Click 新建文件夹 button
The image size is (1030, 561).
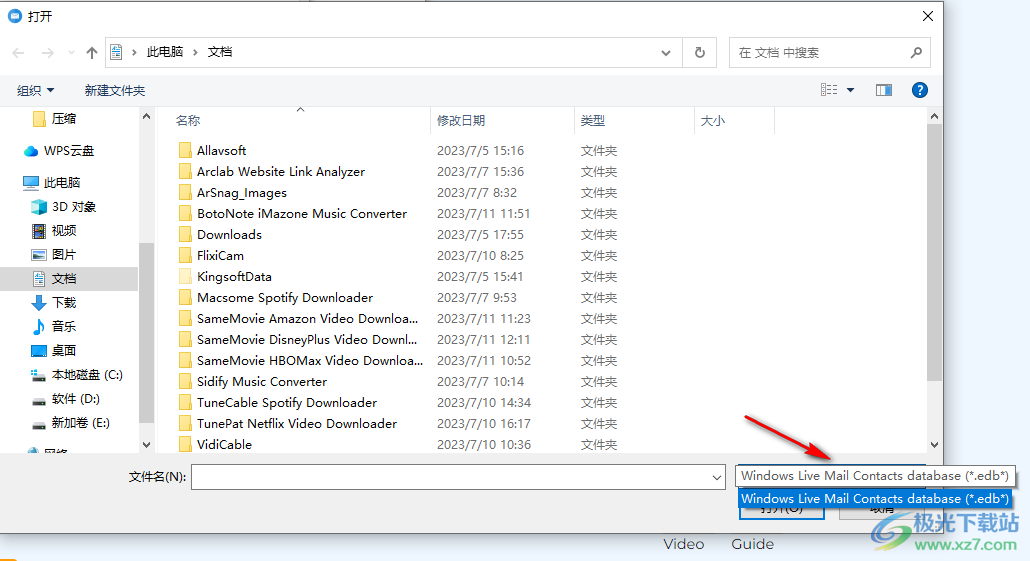pos(115,91)
